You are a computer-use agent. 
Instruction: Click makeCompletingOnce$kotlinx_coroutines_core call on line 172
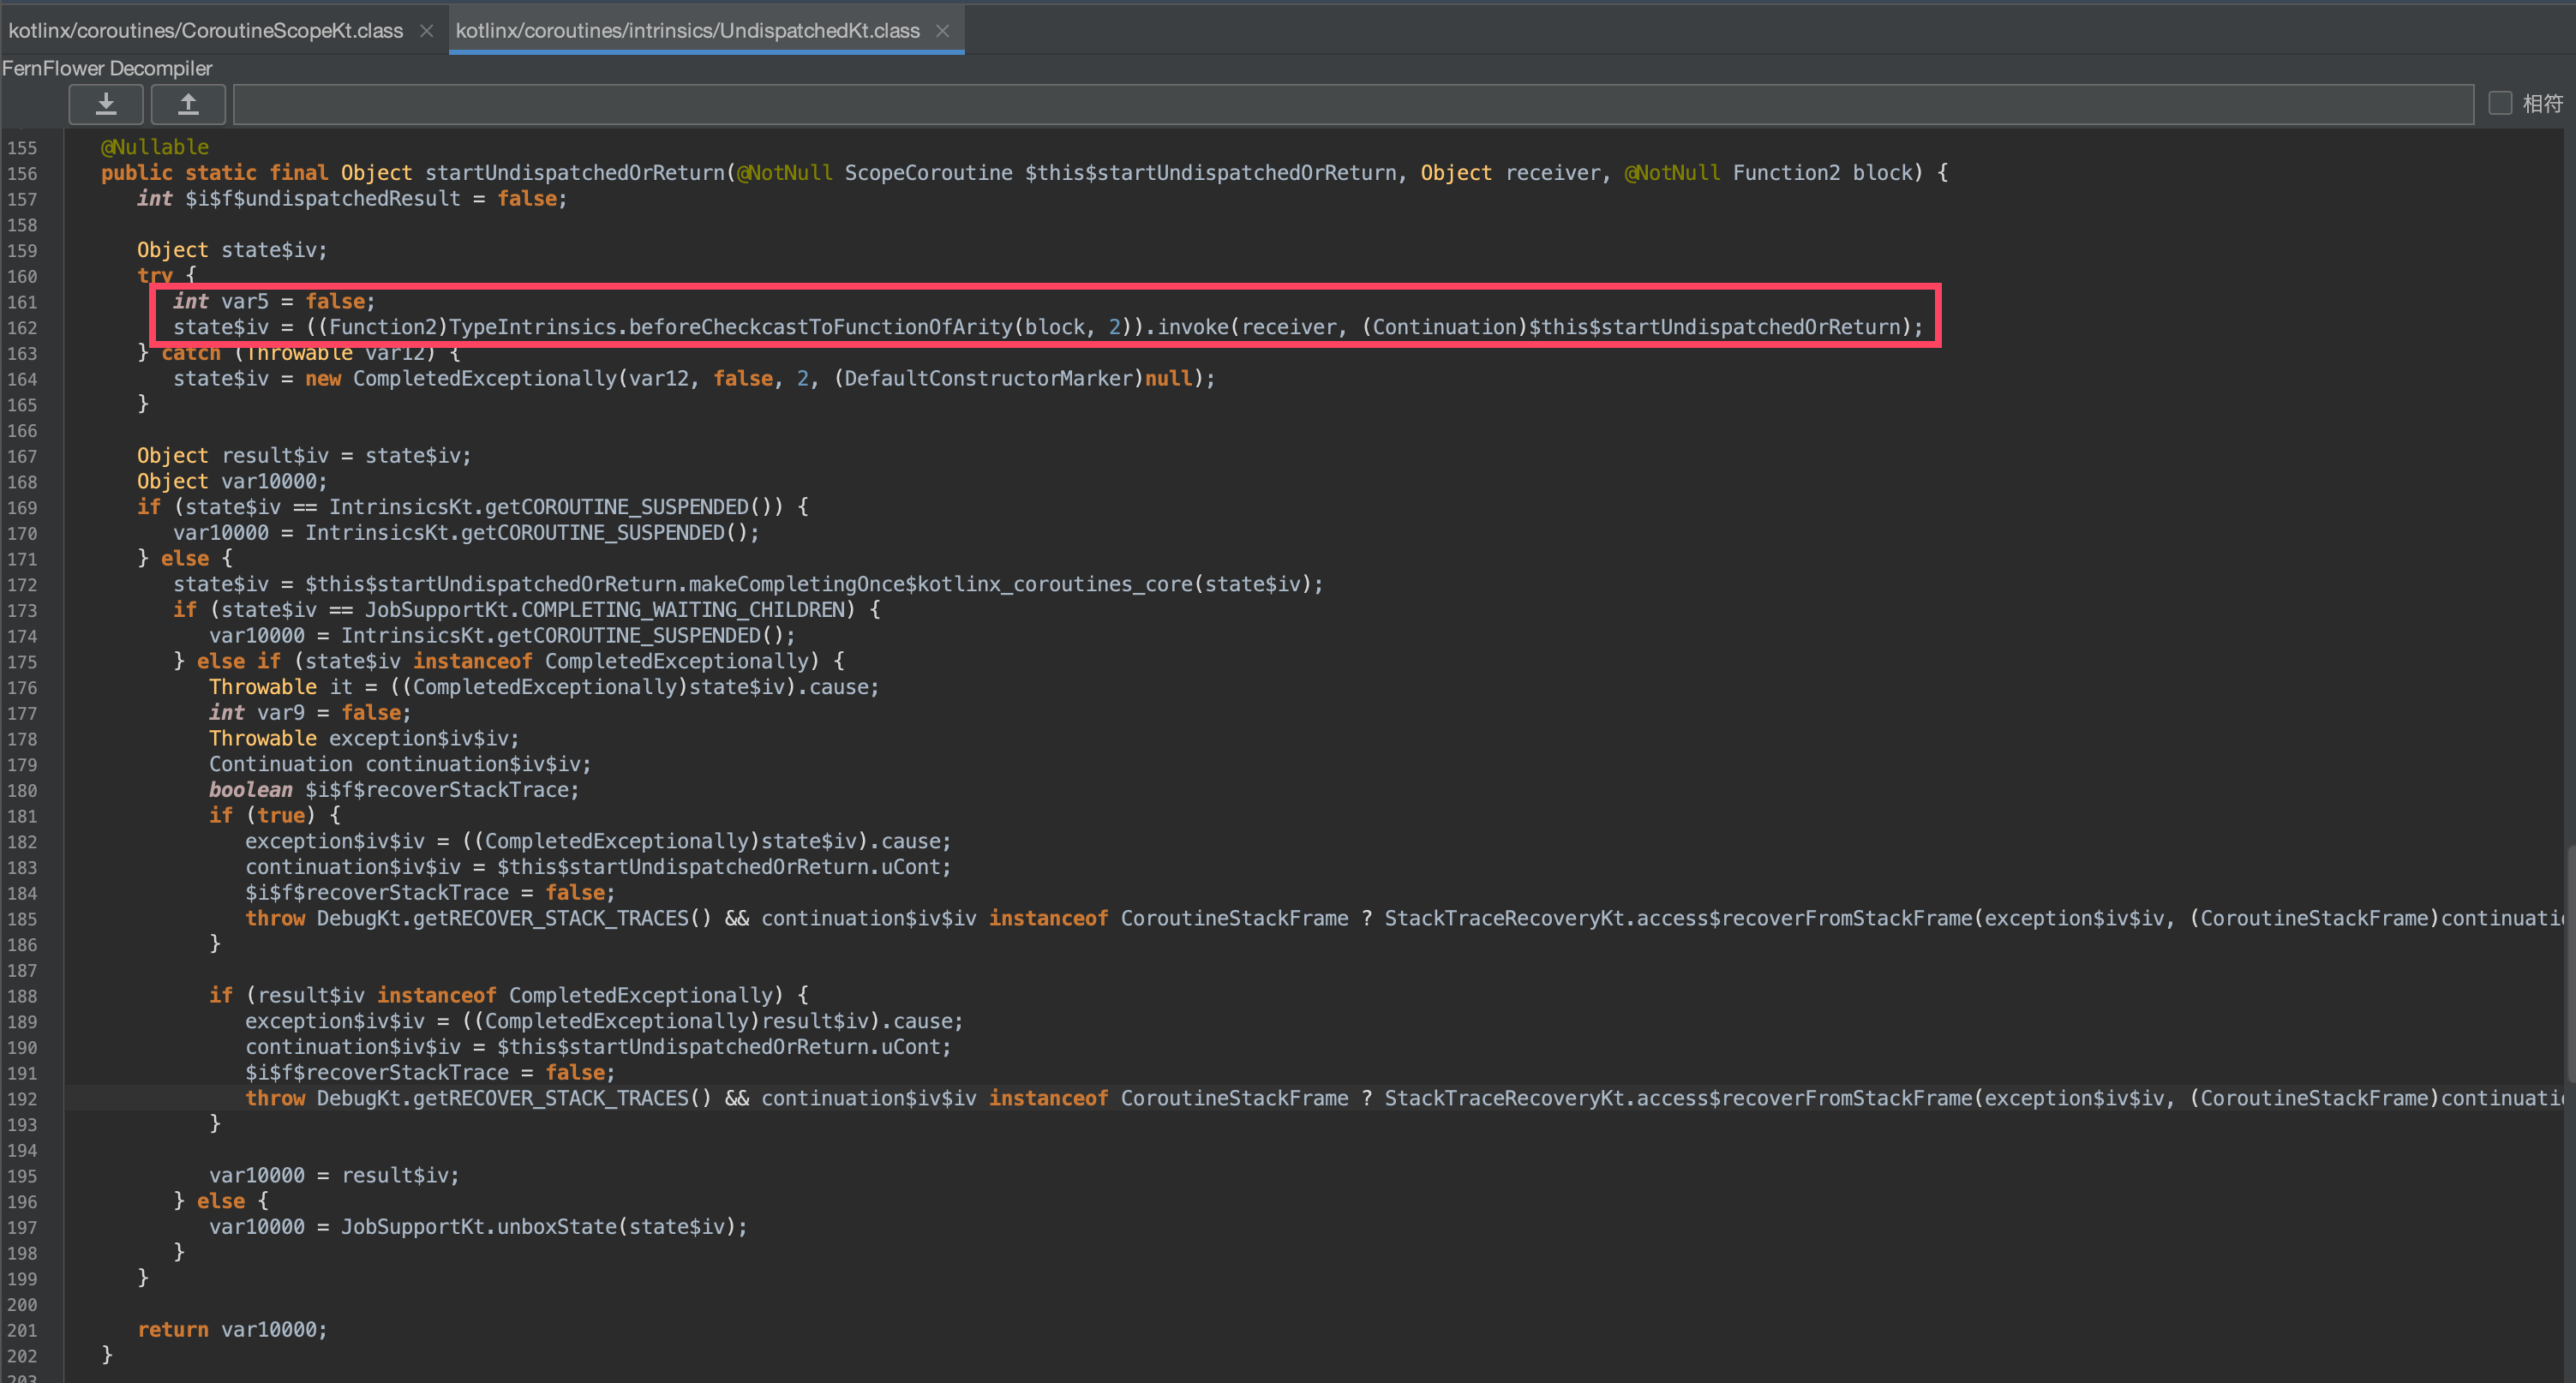[x=940, y=584]
